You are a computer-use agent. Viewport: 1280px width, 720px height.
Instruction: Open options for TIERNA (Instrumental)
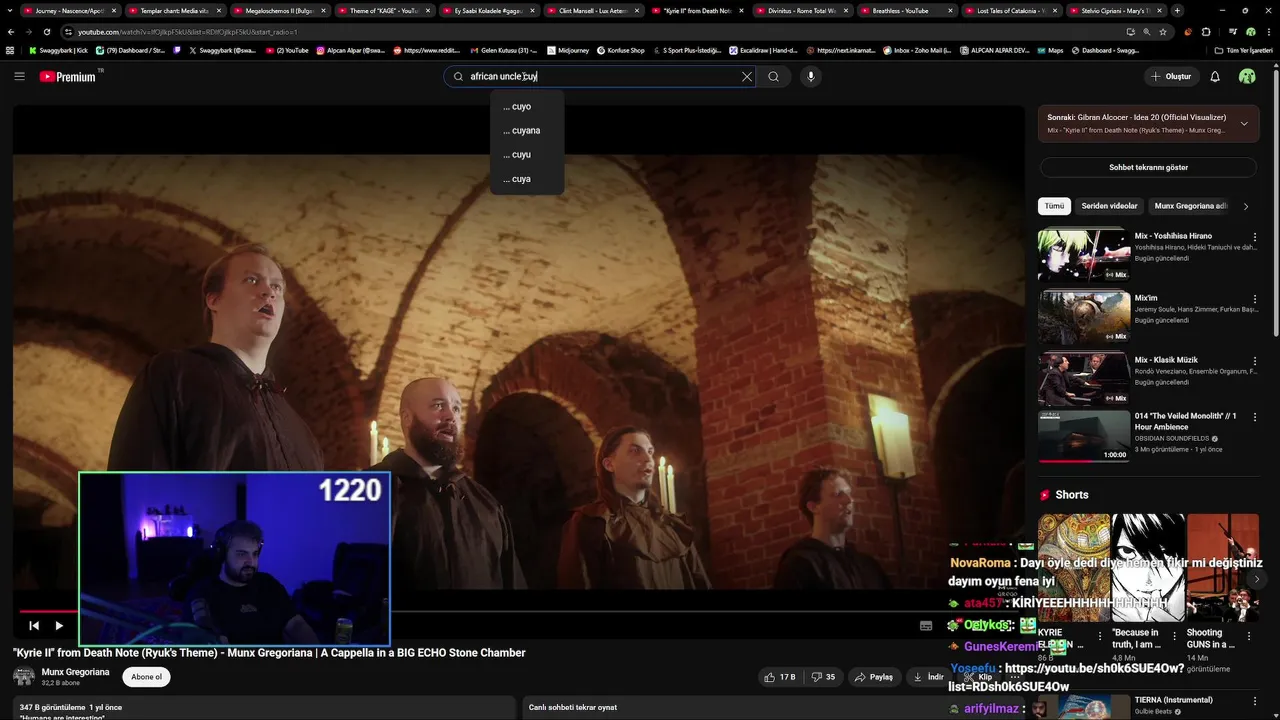tap(1255, 700)
